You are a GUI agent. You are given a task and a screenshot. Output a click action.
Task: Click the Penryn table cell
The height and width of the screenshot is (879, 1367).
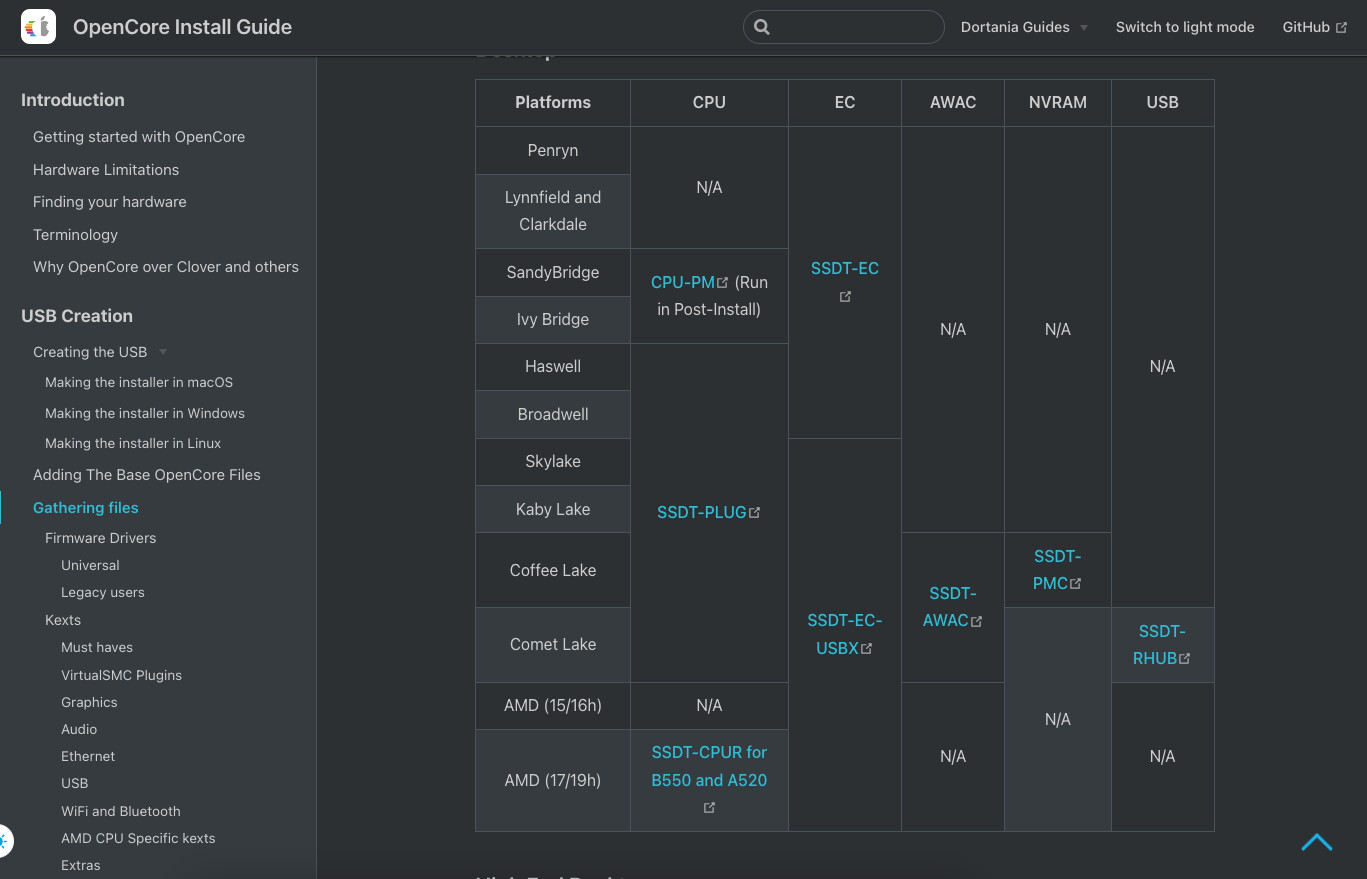coord(553,150)
